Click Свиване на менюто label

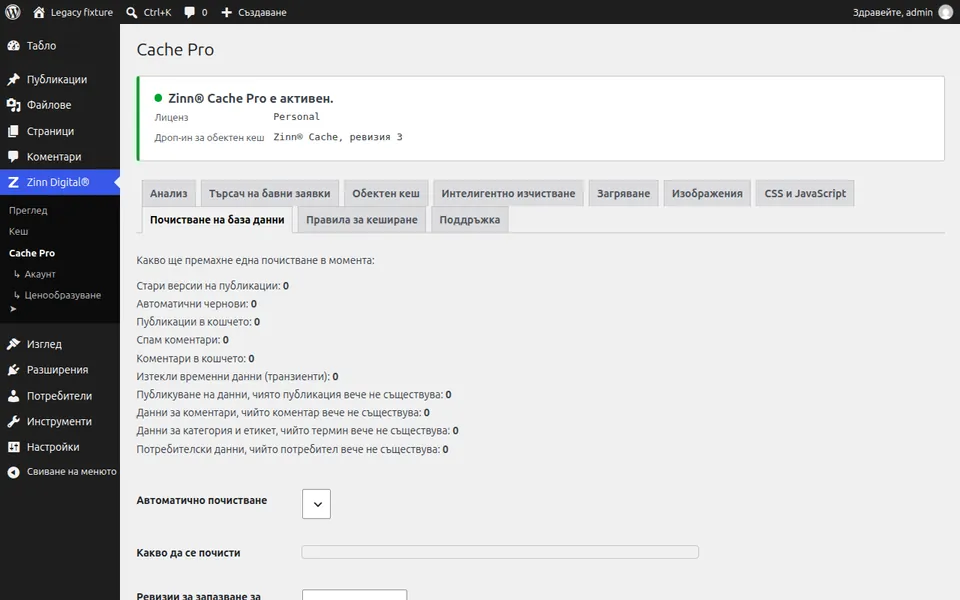point(72,472)
